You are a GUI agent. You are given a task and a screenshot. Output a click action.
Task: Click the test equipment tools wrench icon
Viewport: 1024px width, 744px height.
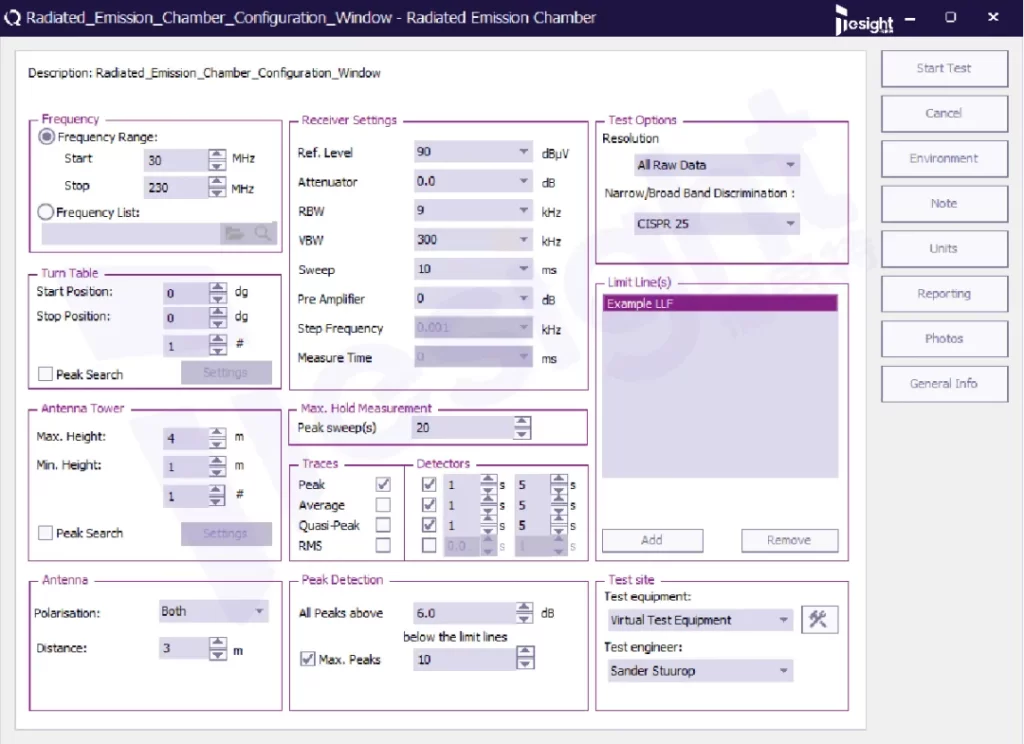tap(819, 620)
